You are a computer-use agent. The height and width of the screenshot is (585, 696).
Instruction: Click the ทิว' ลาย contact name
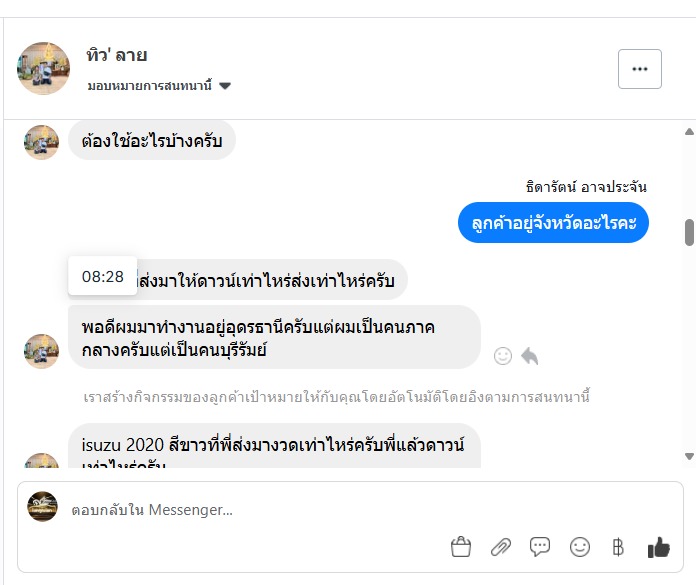[x=117, y=55]
